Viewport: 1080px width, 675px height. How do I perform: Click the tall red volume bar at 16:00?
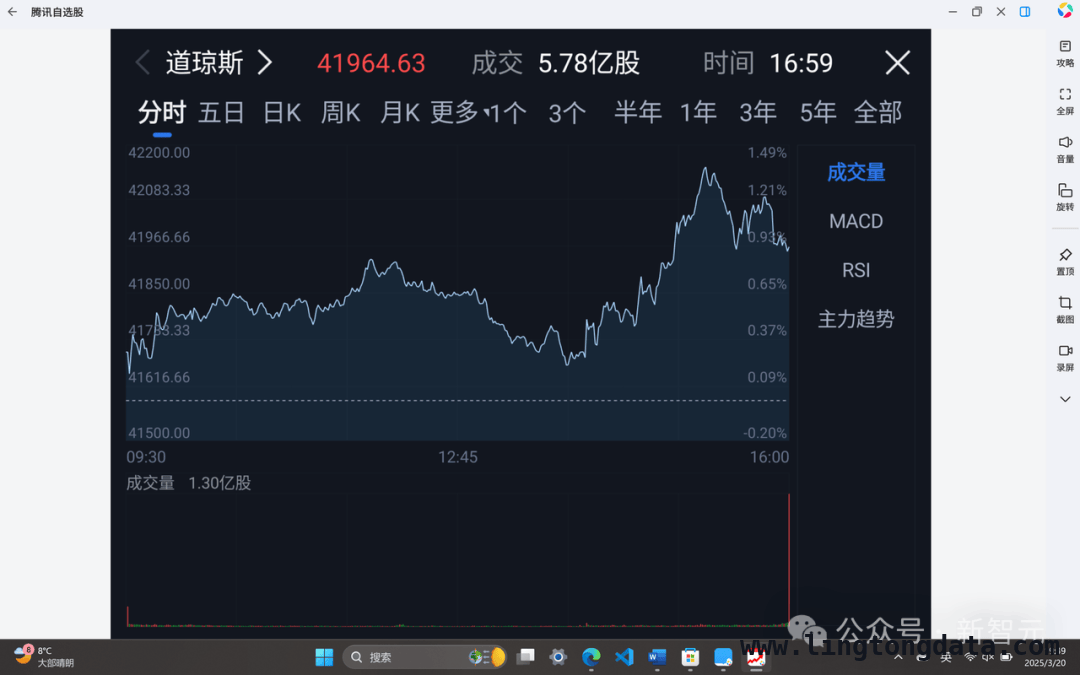tap(789, 558)
